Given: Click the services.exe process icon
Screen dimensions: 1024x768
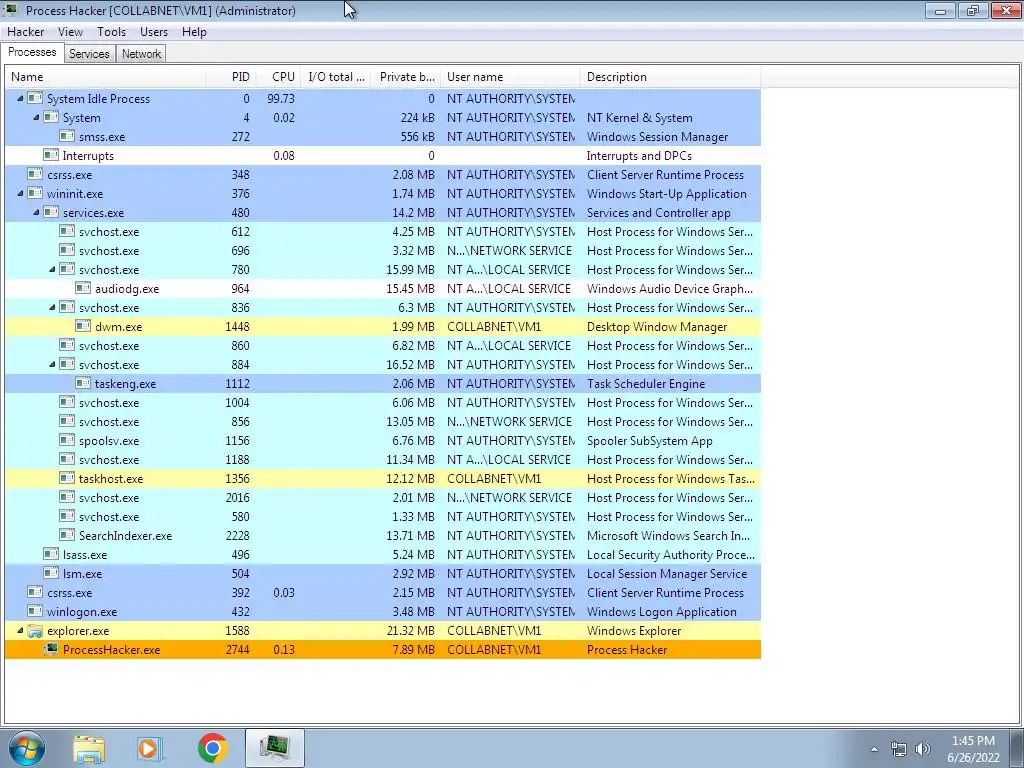Looking at the screenshot, I should [51, 212].
